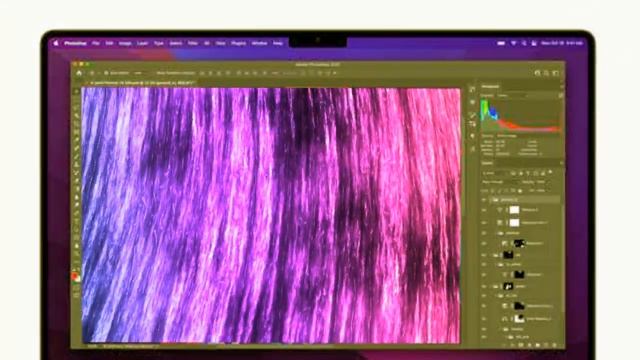Open the Window menu
640x360 pixels.
(x=259, y=43)
